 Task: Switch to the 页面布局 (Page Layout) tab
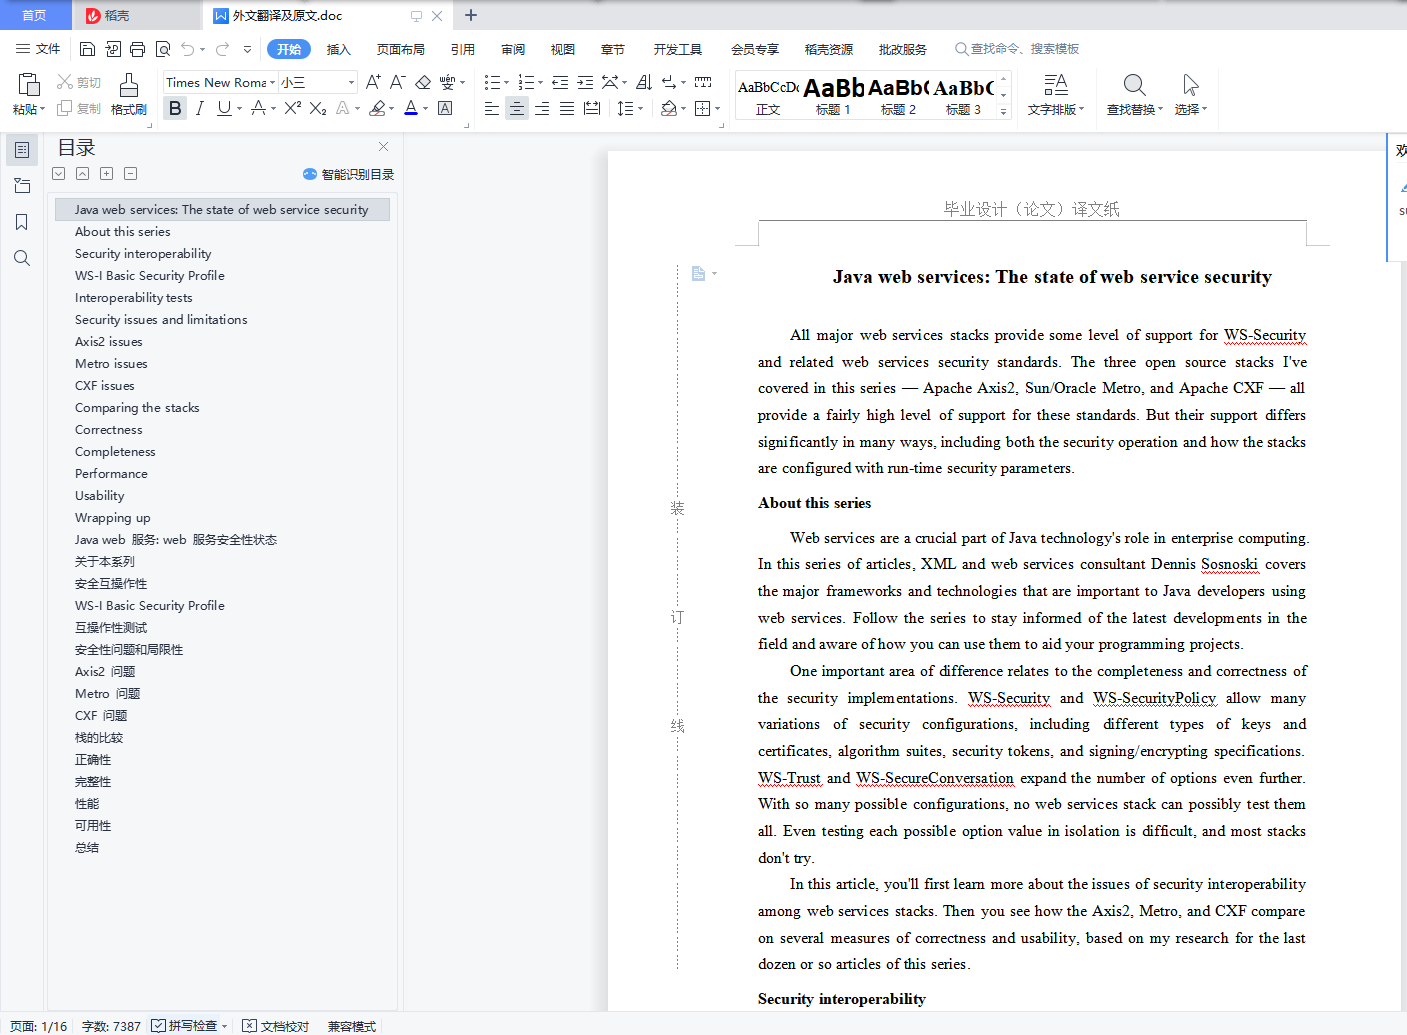pyautogui.click(x=401, y=49)
